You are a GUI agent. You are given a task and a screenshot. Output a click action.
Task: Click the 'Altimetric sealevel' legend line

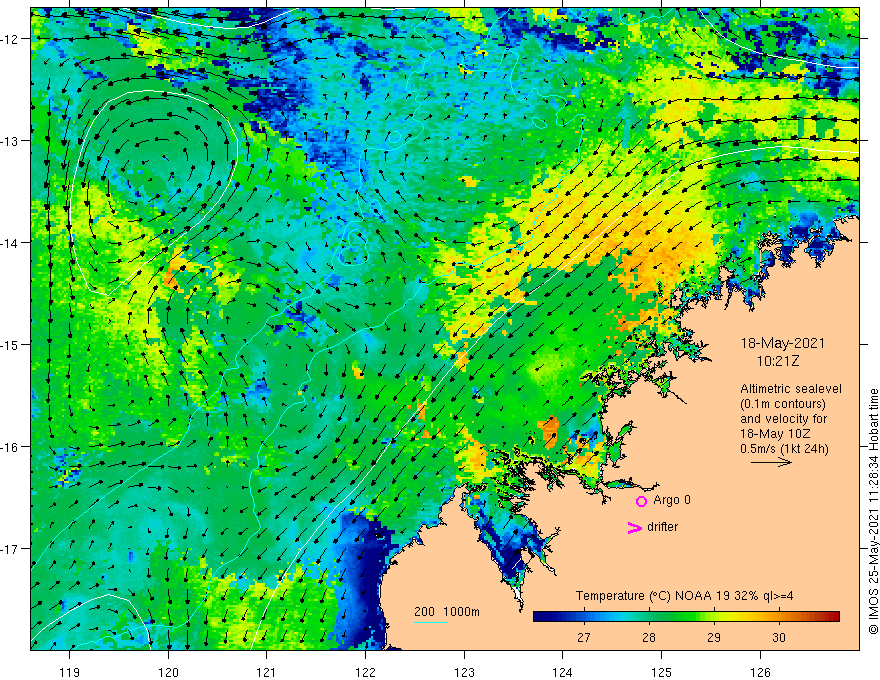click(x=791, y=389)
